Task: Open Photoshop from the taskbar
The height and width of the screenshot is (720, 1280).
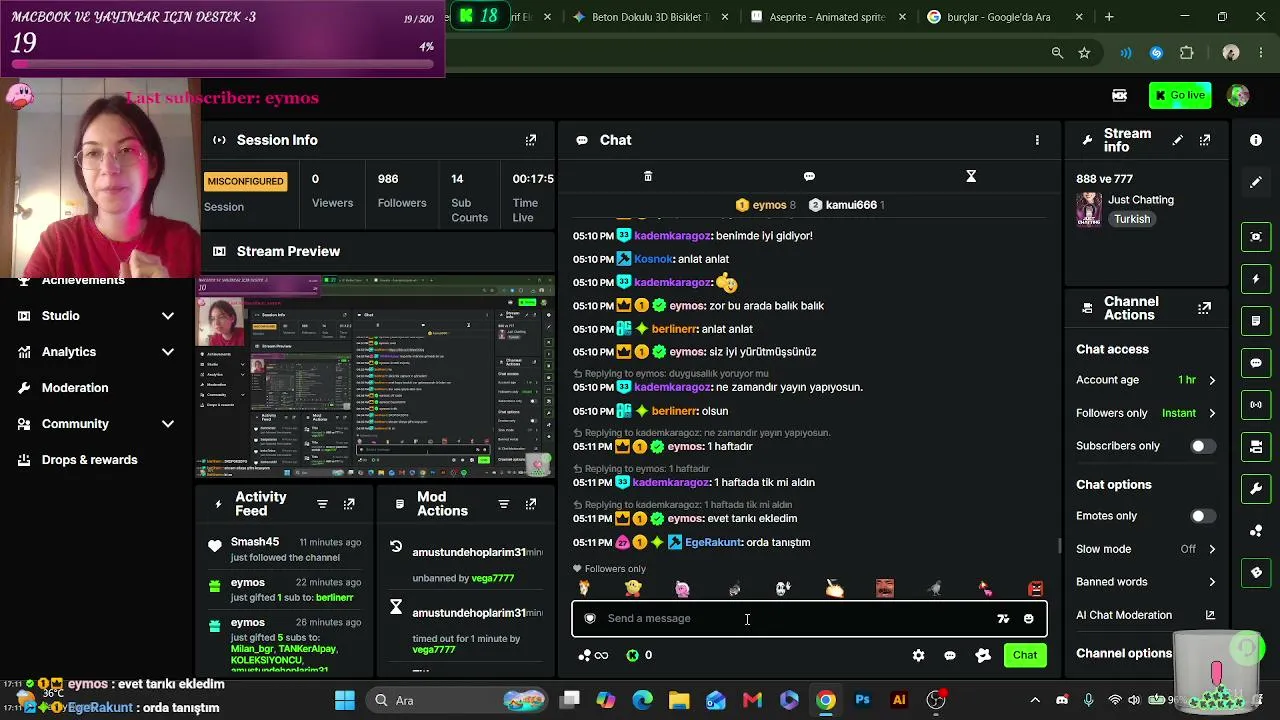Action: click(x=863, y=700)
